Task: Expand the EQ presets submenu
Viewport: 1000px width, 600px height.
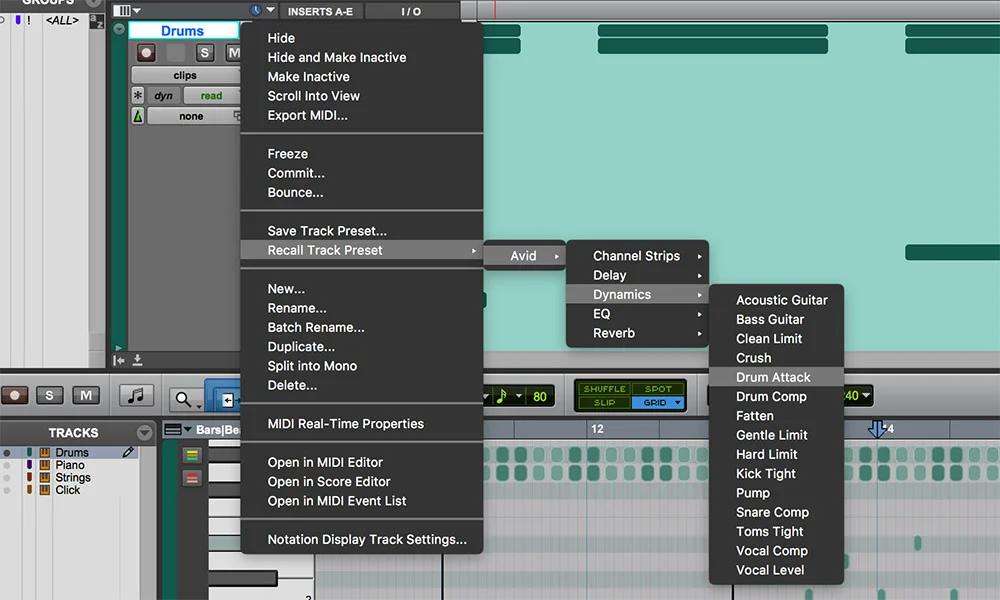Action: 637,314
